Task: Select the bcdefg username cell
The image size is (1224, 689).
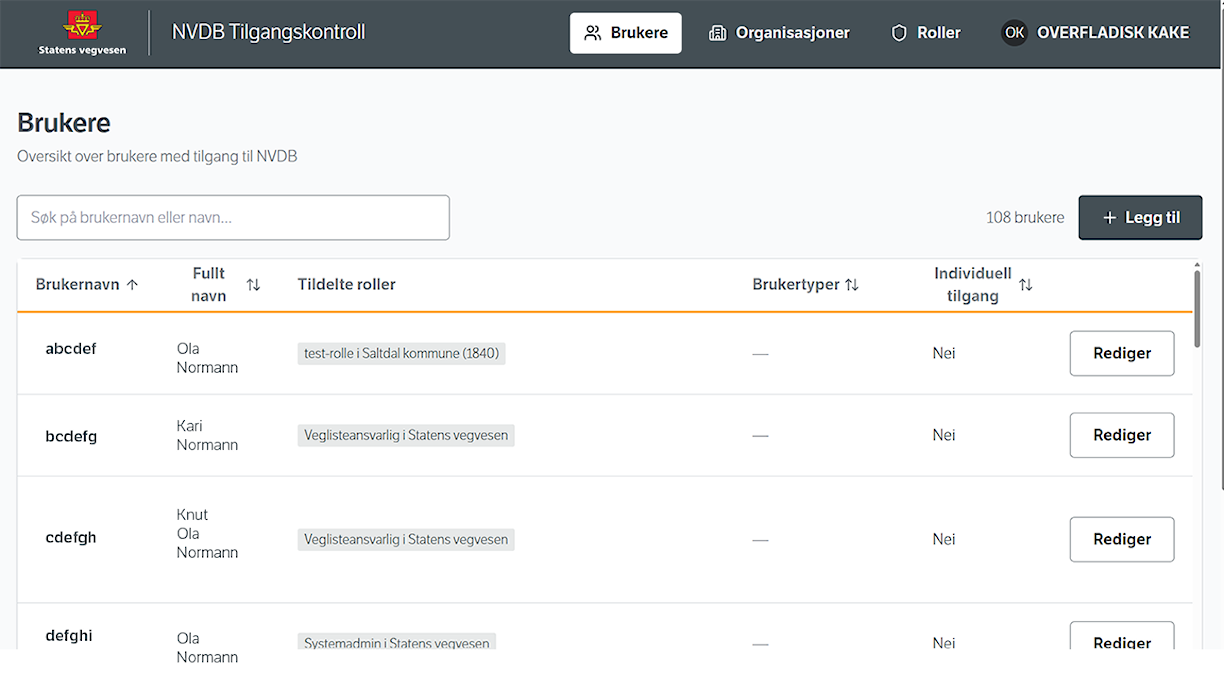Action: pyautogui.click(x=71, y=437)
